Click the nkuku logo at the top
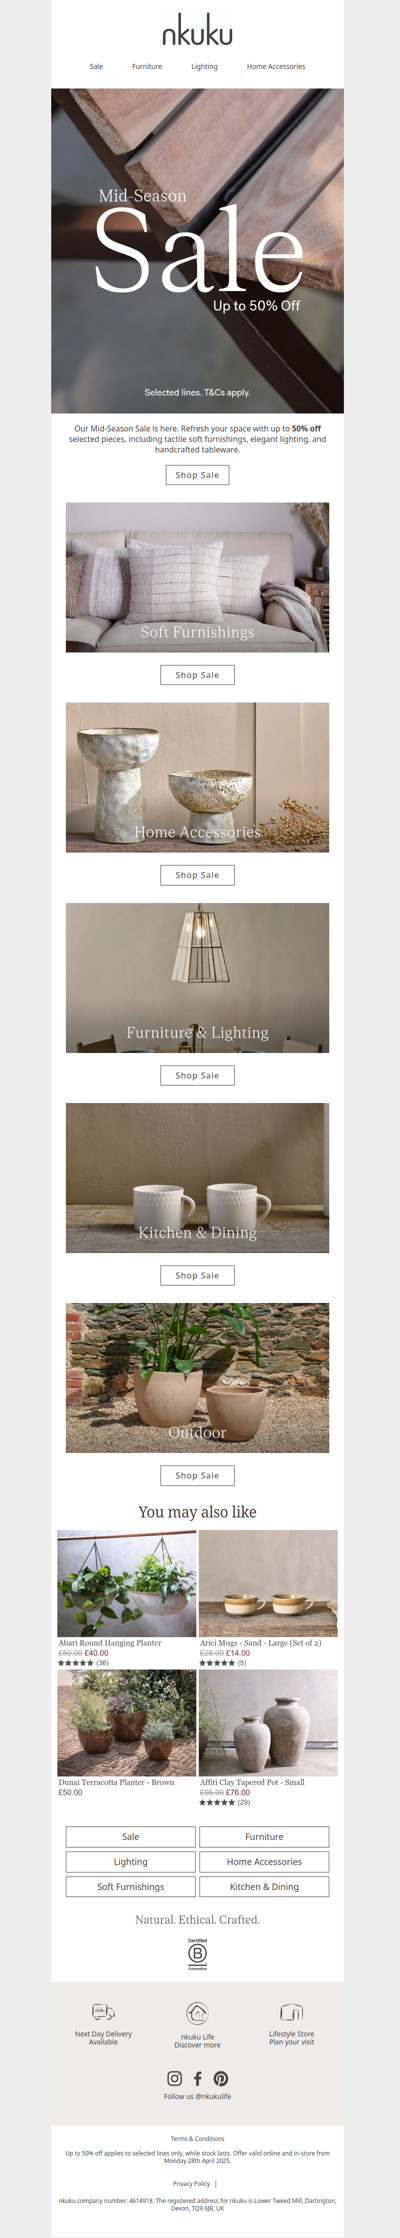This screenshot has height=2238, width=400. (197, 34)
